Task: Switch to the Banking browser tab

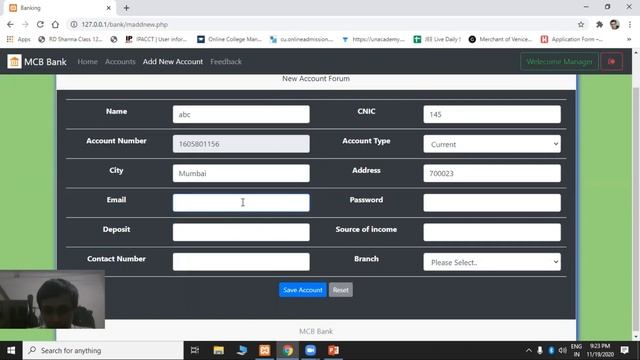Action: (x=60, y=8)
